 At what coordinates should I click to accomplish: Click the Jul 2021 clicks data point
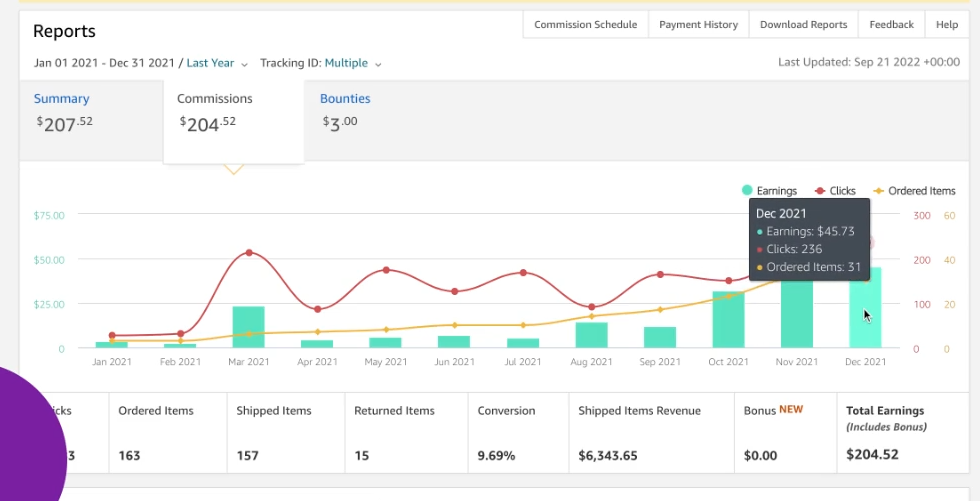[x=523, y=273]
